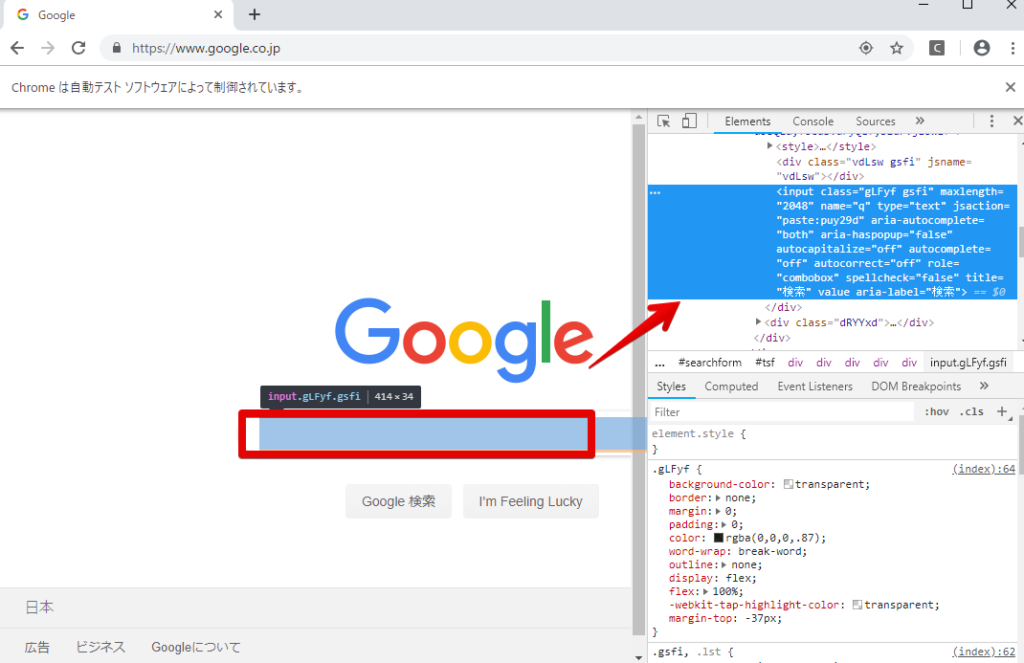Toggle the .cls class editor
This screenshot has width=1024, height=663.
pos(971,412)
